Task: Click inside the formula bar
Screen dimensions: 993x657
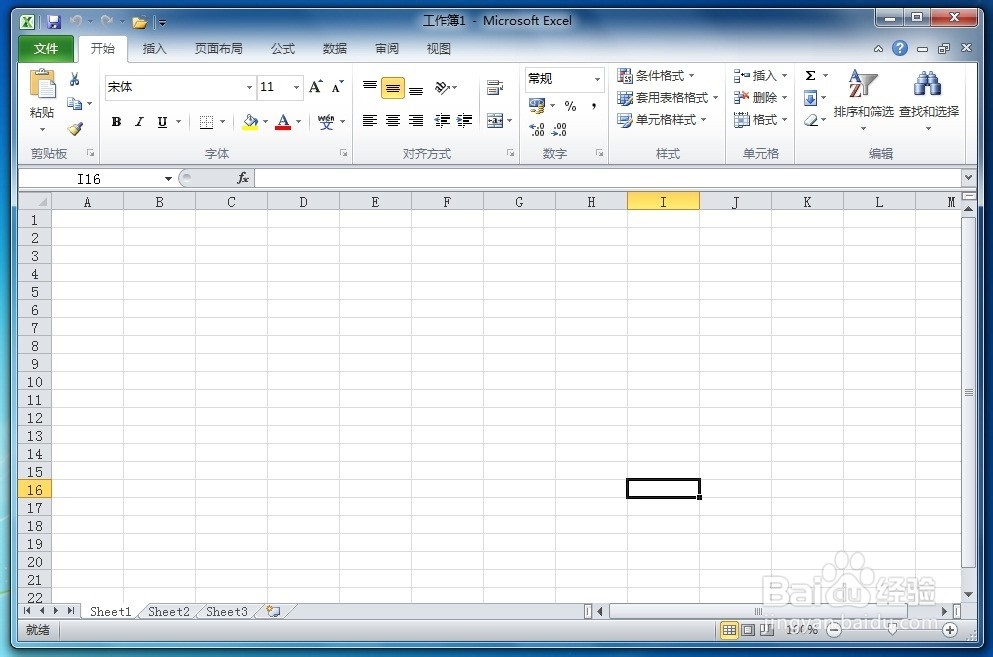Action: [x=607, y=179]
